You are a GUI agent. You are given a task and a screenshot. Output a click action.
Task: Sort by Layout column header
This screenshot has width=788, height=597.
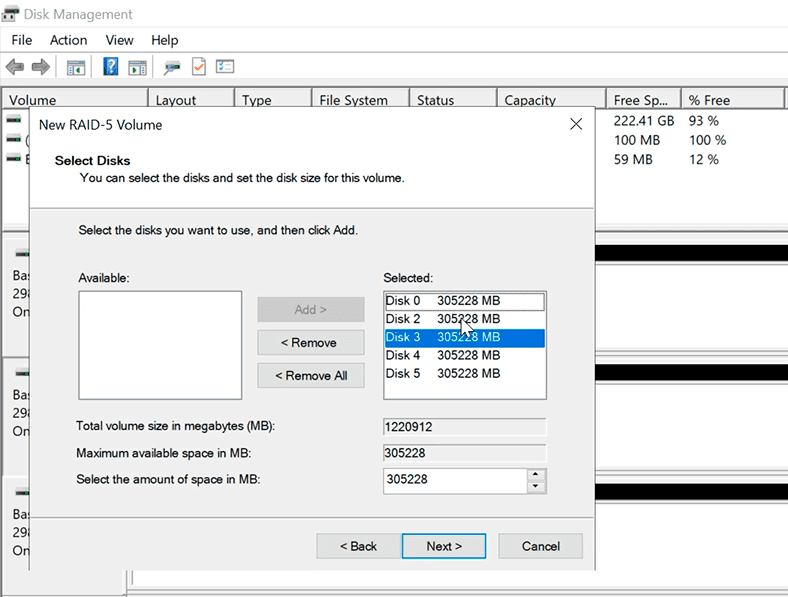click(191, 100)
